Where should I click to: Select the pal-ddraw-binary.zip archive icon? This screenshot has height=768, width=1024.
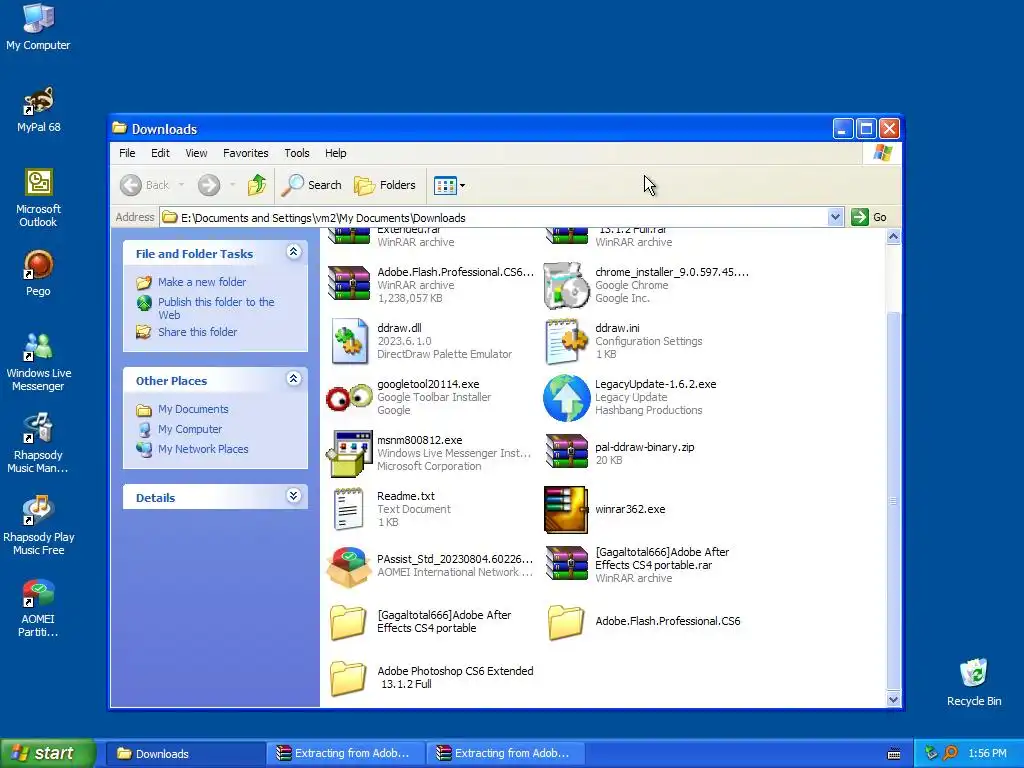click(x=566, y=452)
